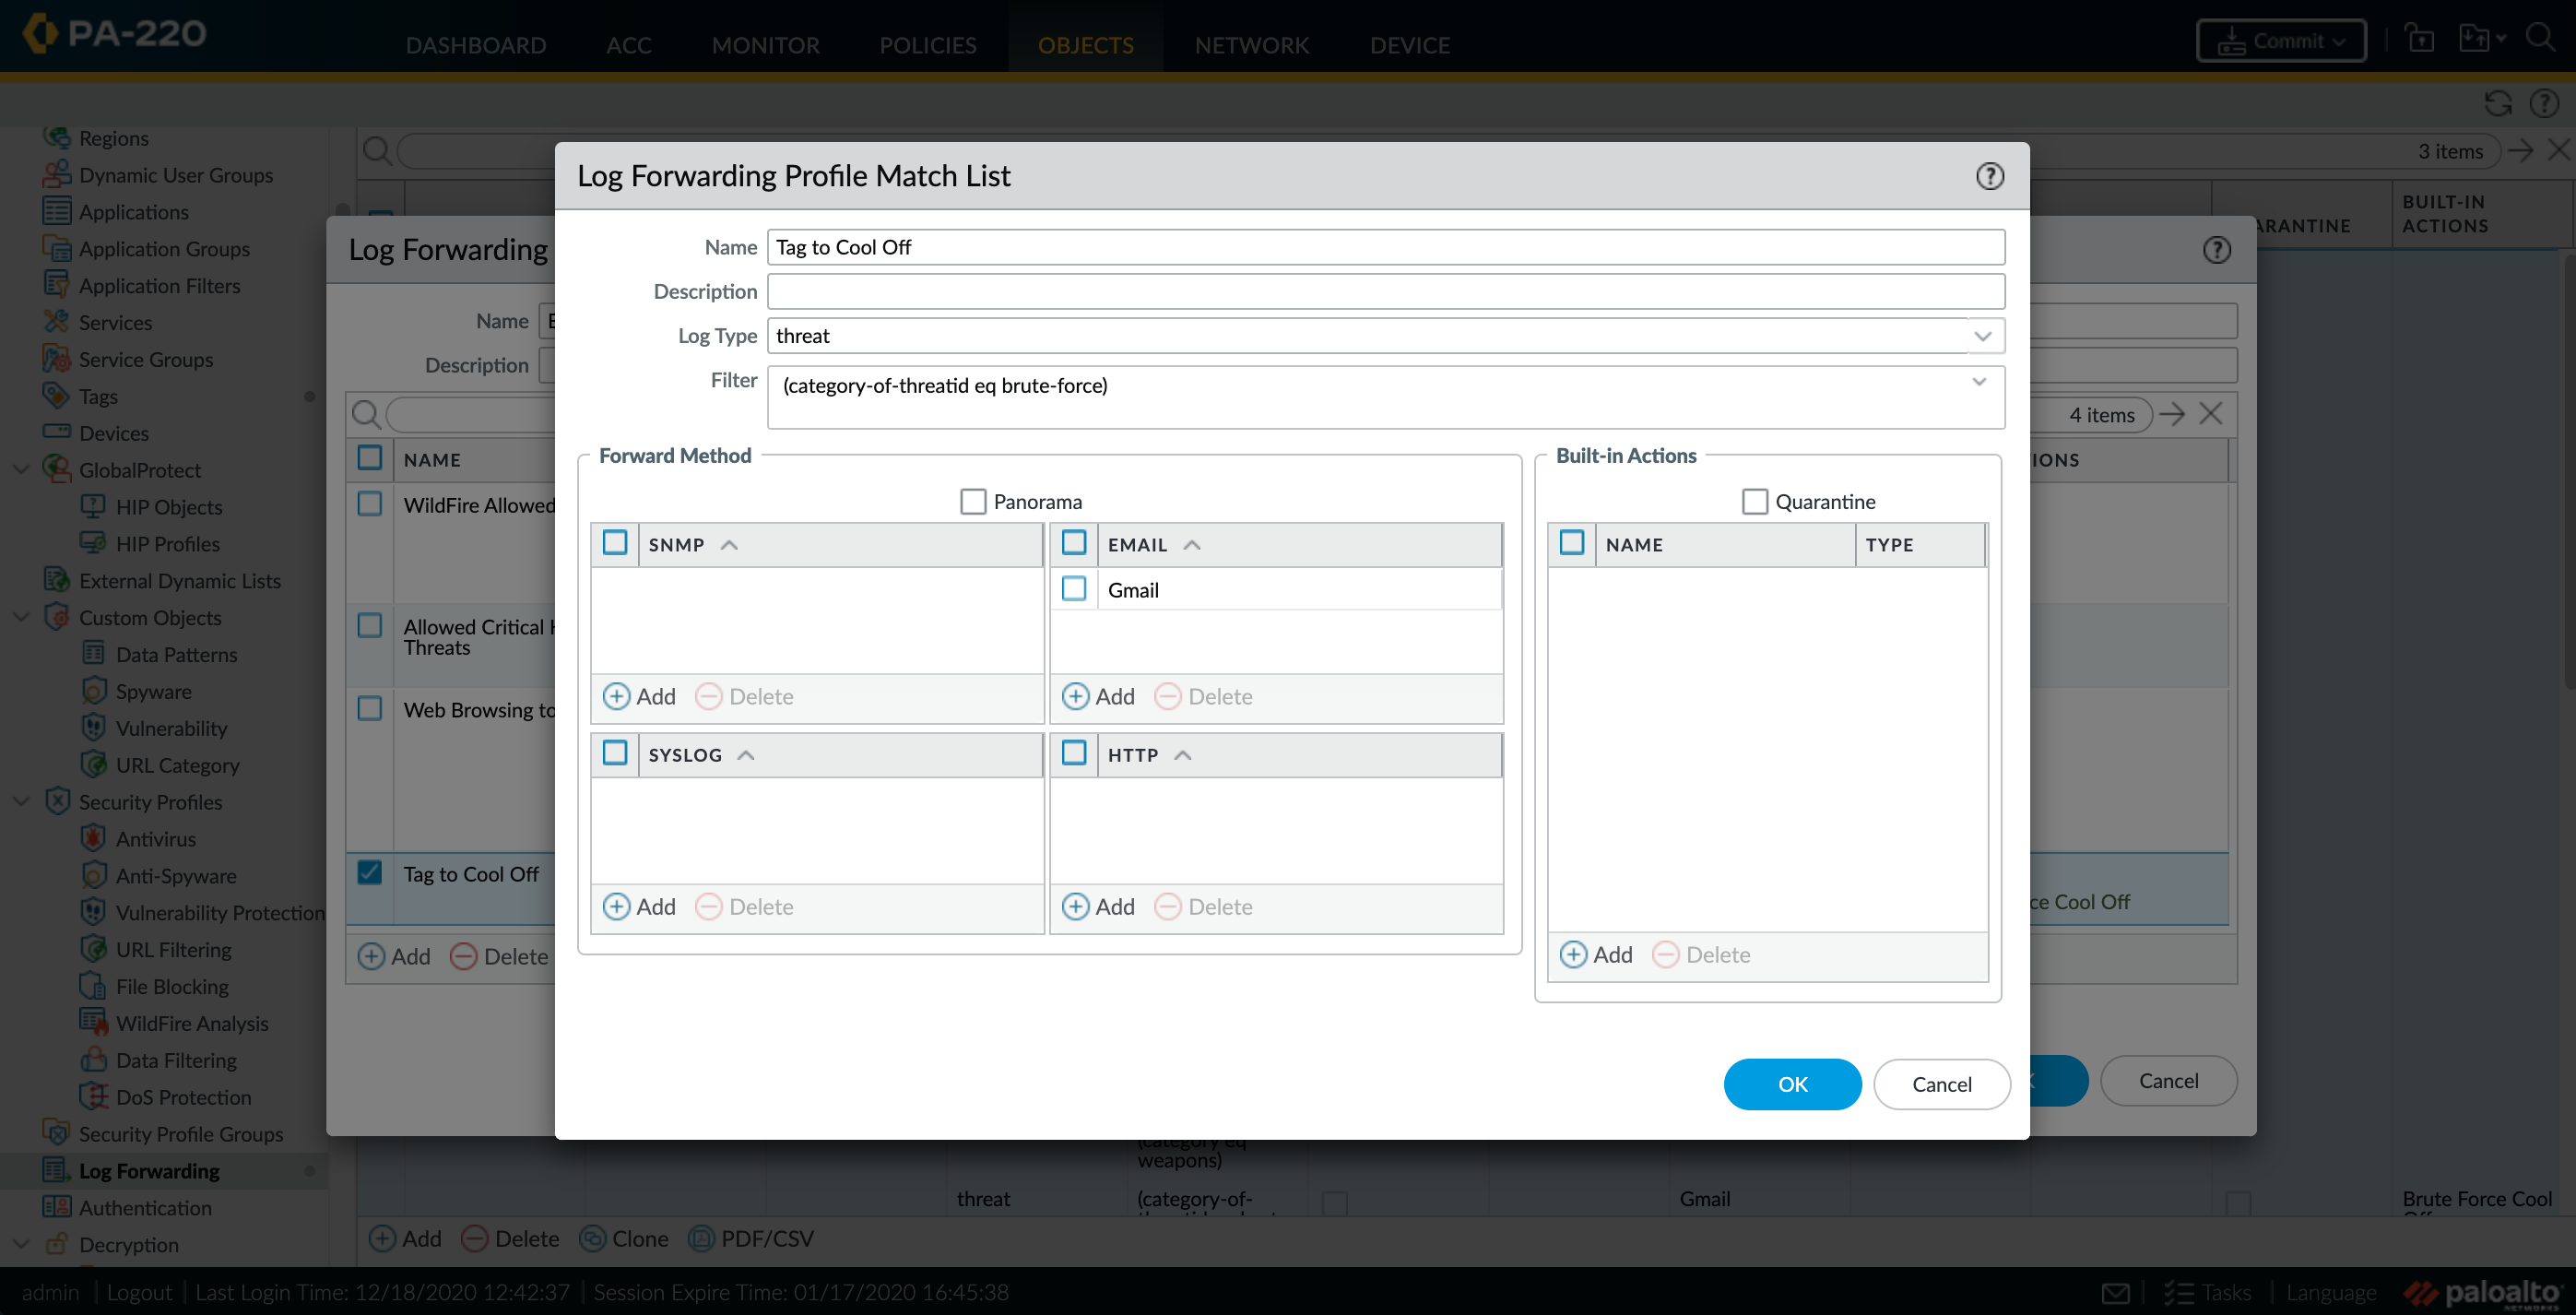Expand the Log Type threat dropdown
Image resolution: width=2576 pixels, height=1315 pixels.
pos(1982,336)
